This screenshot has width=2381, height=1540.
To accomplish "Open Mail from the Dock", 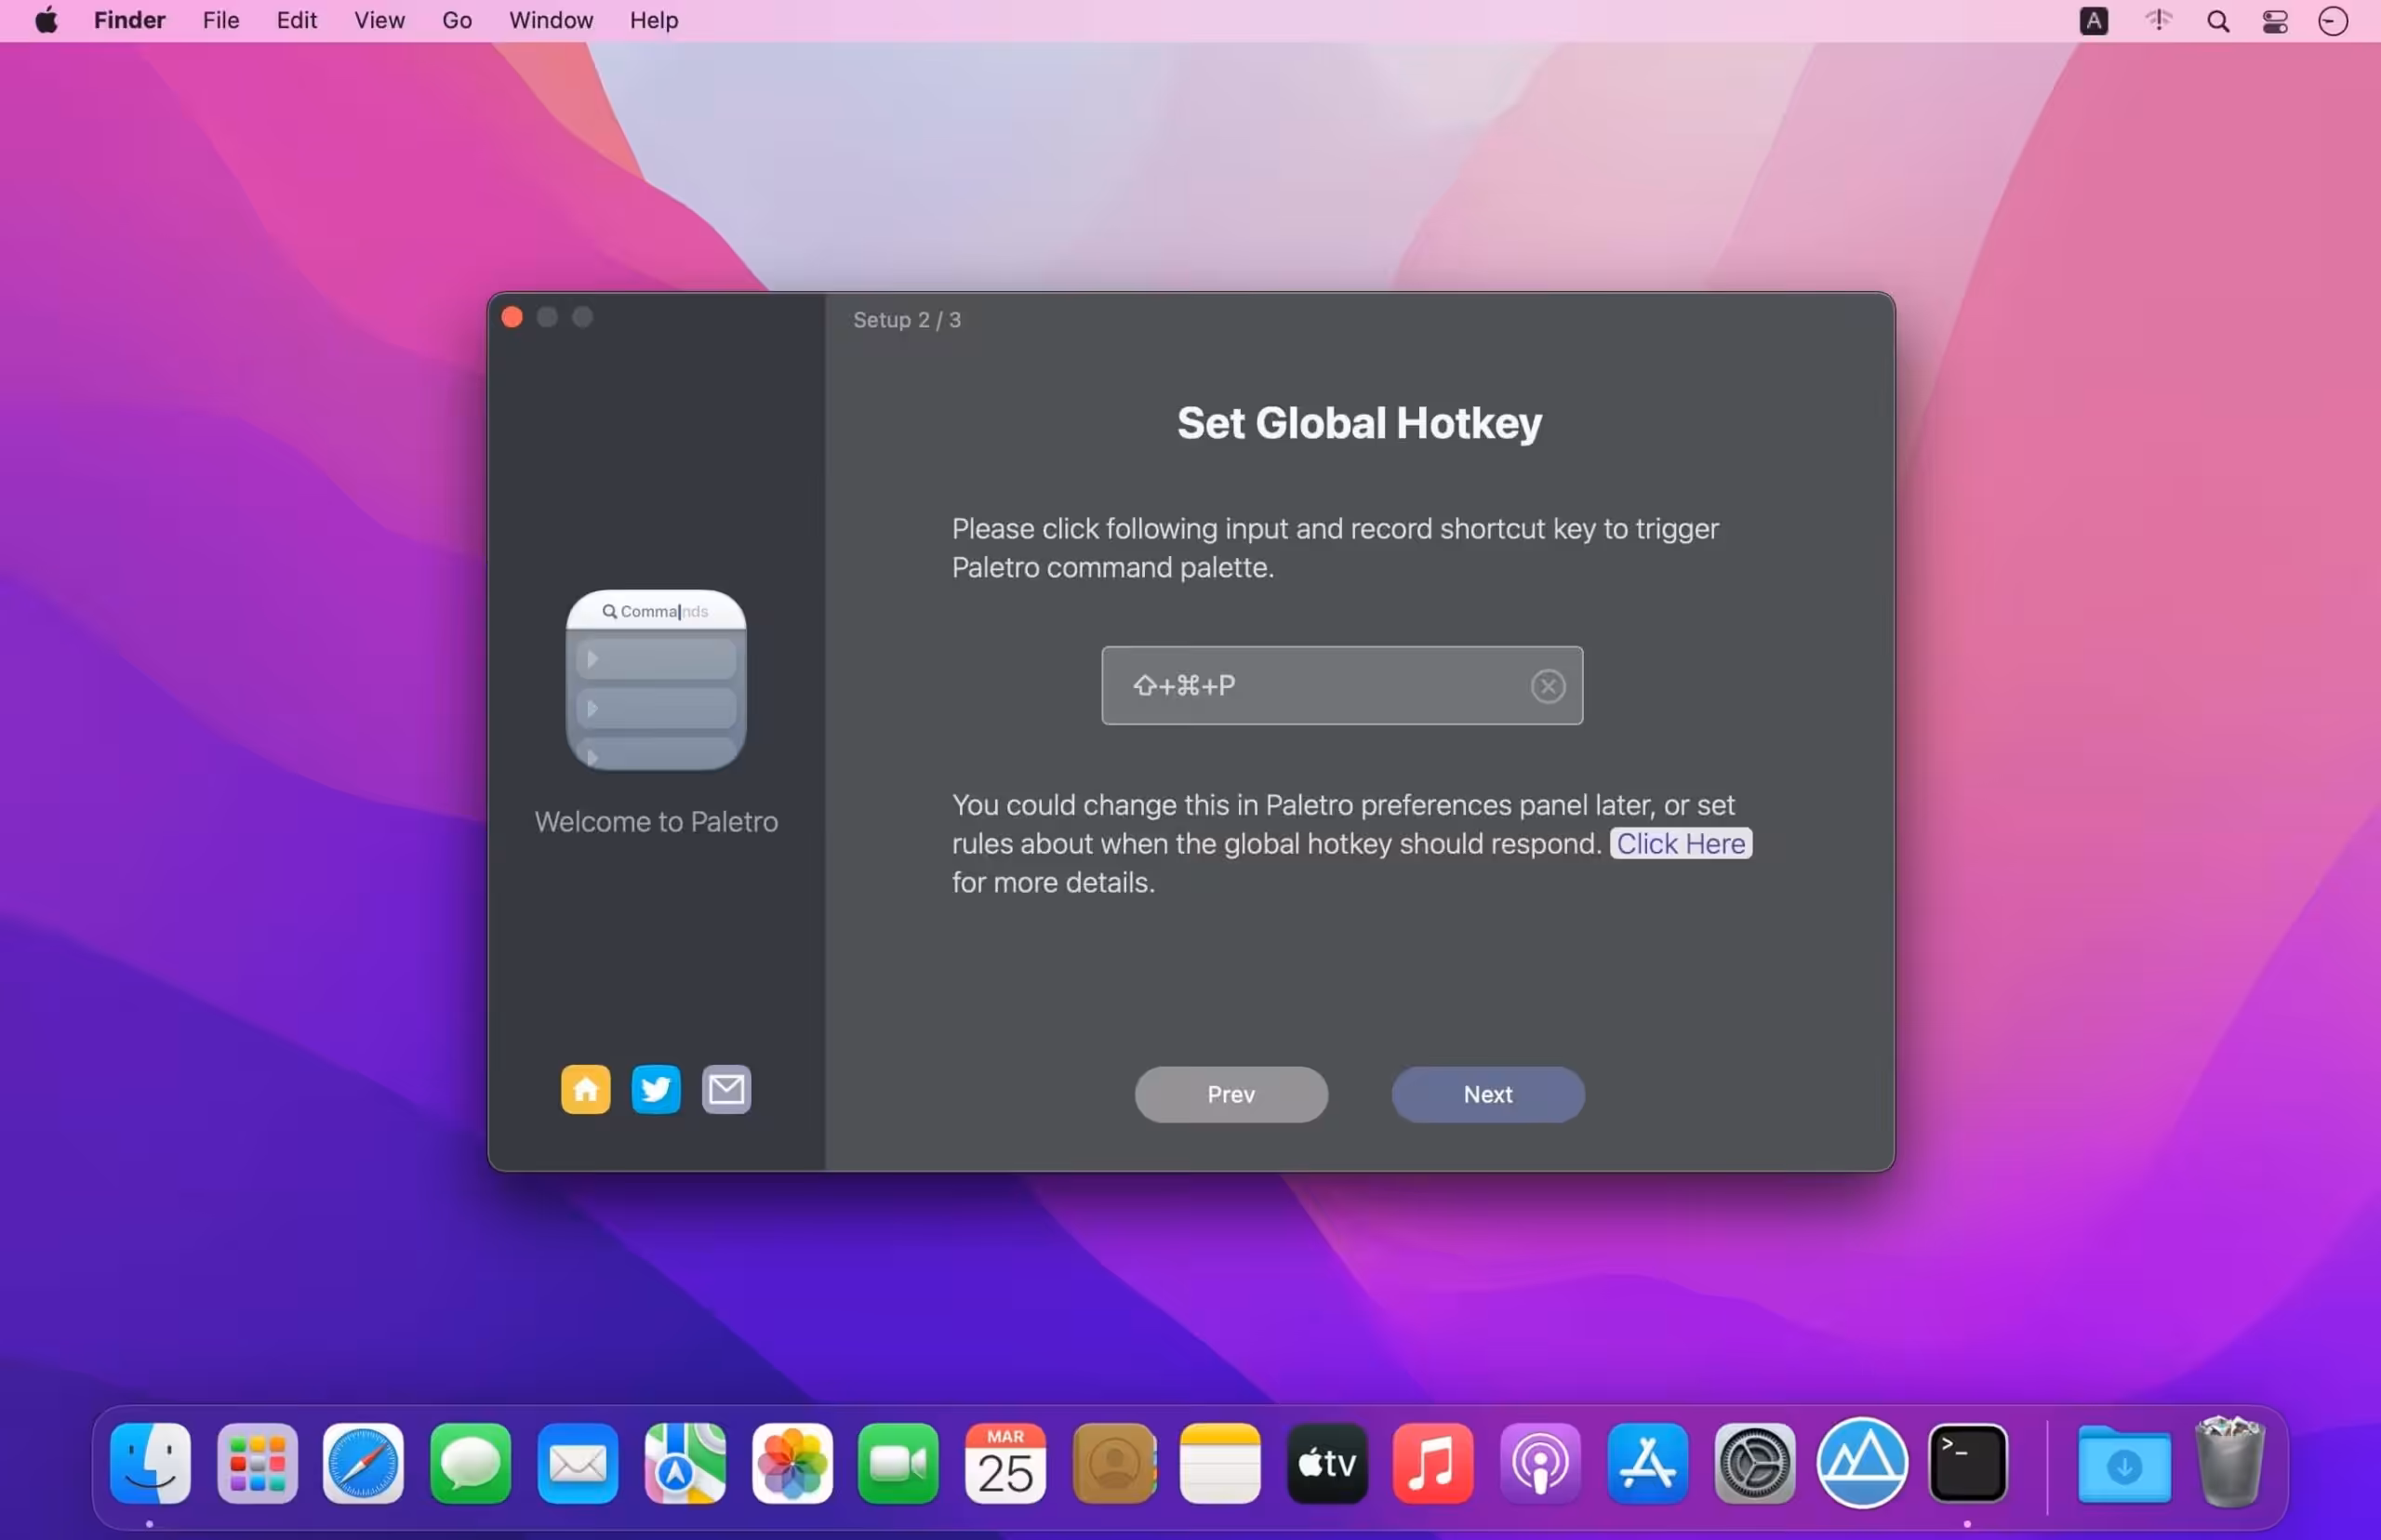I will click(x=577, y=1463).
